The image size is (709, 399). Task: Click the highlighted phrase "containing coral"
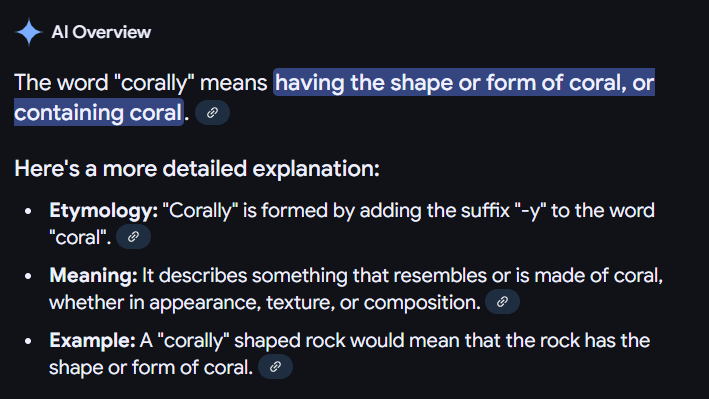[98, 113]
